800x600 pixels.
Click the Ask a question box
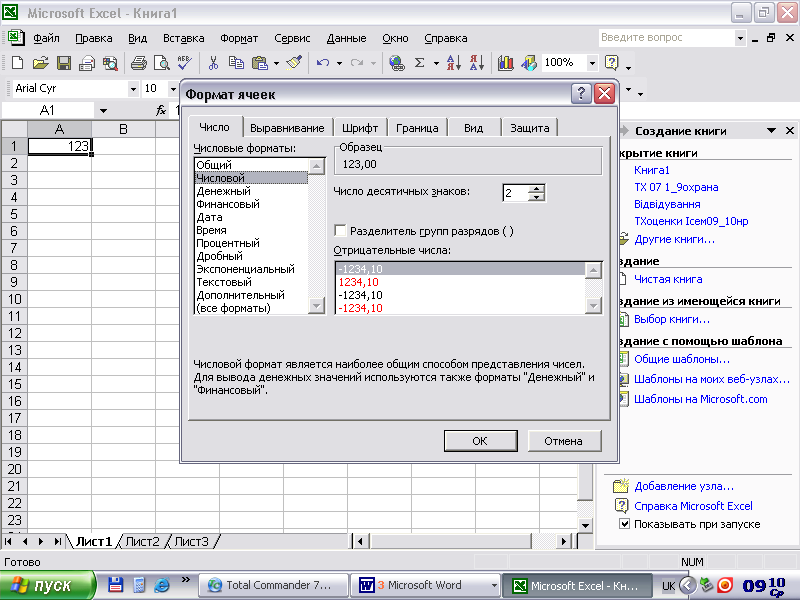click(x=666, y=38)
